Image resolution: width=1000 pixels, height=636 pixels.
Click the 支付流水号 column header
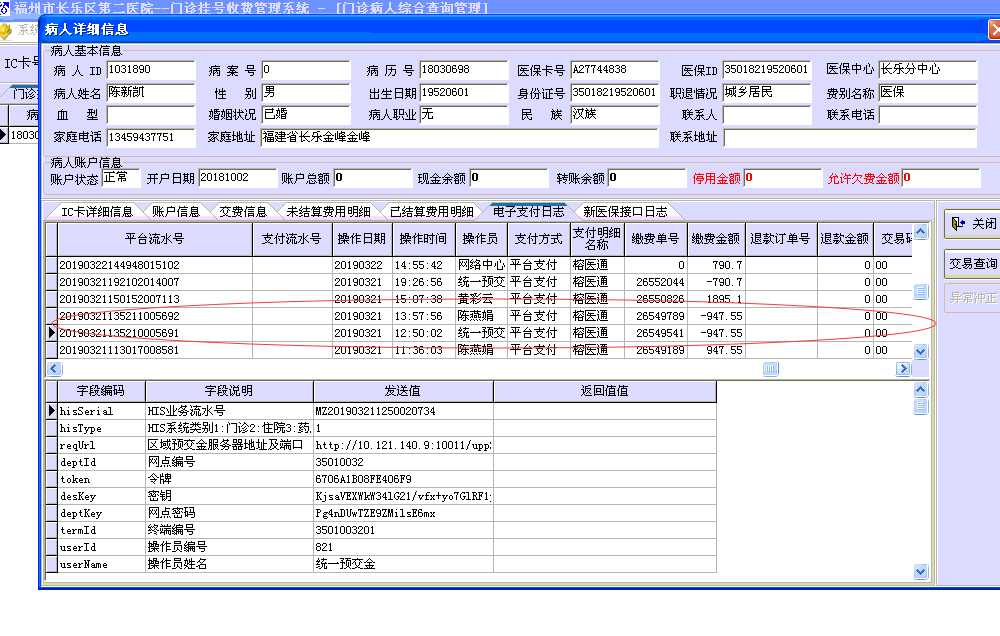point(292,239)
